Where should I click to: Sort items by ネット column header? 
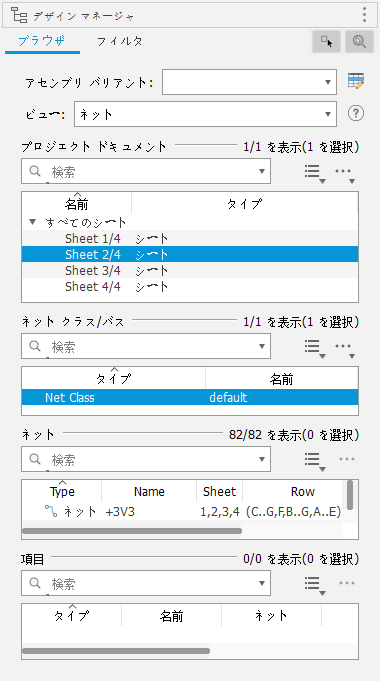[271, 615]
